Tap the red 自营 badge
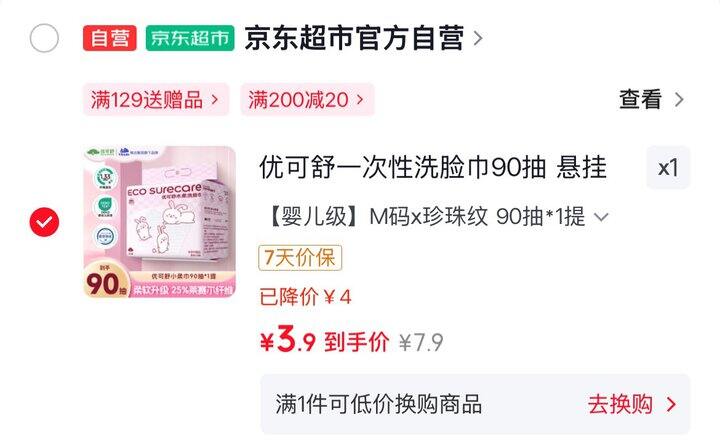 click(x=110, y=38)
